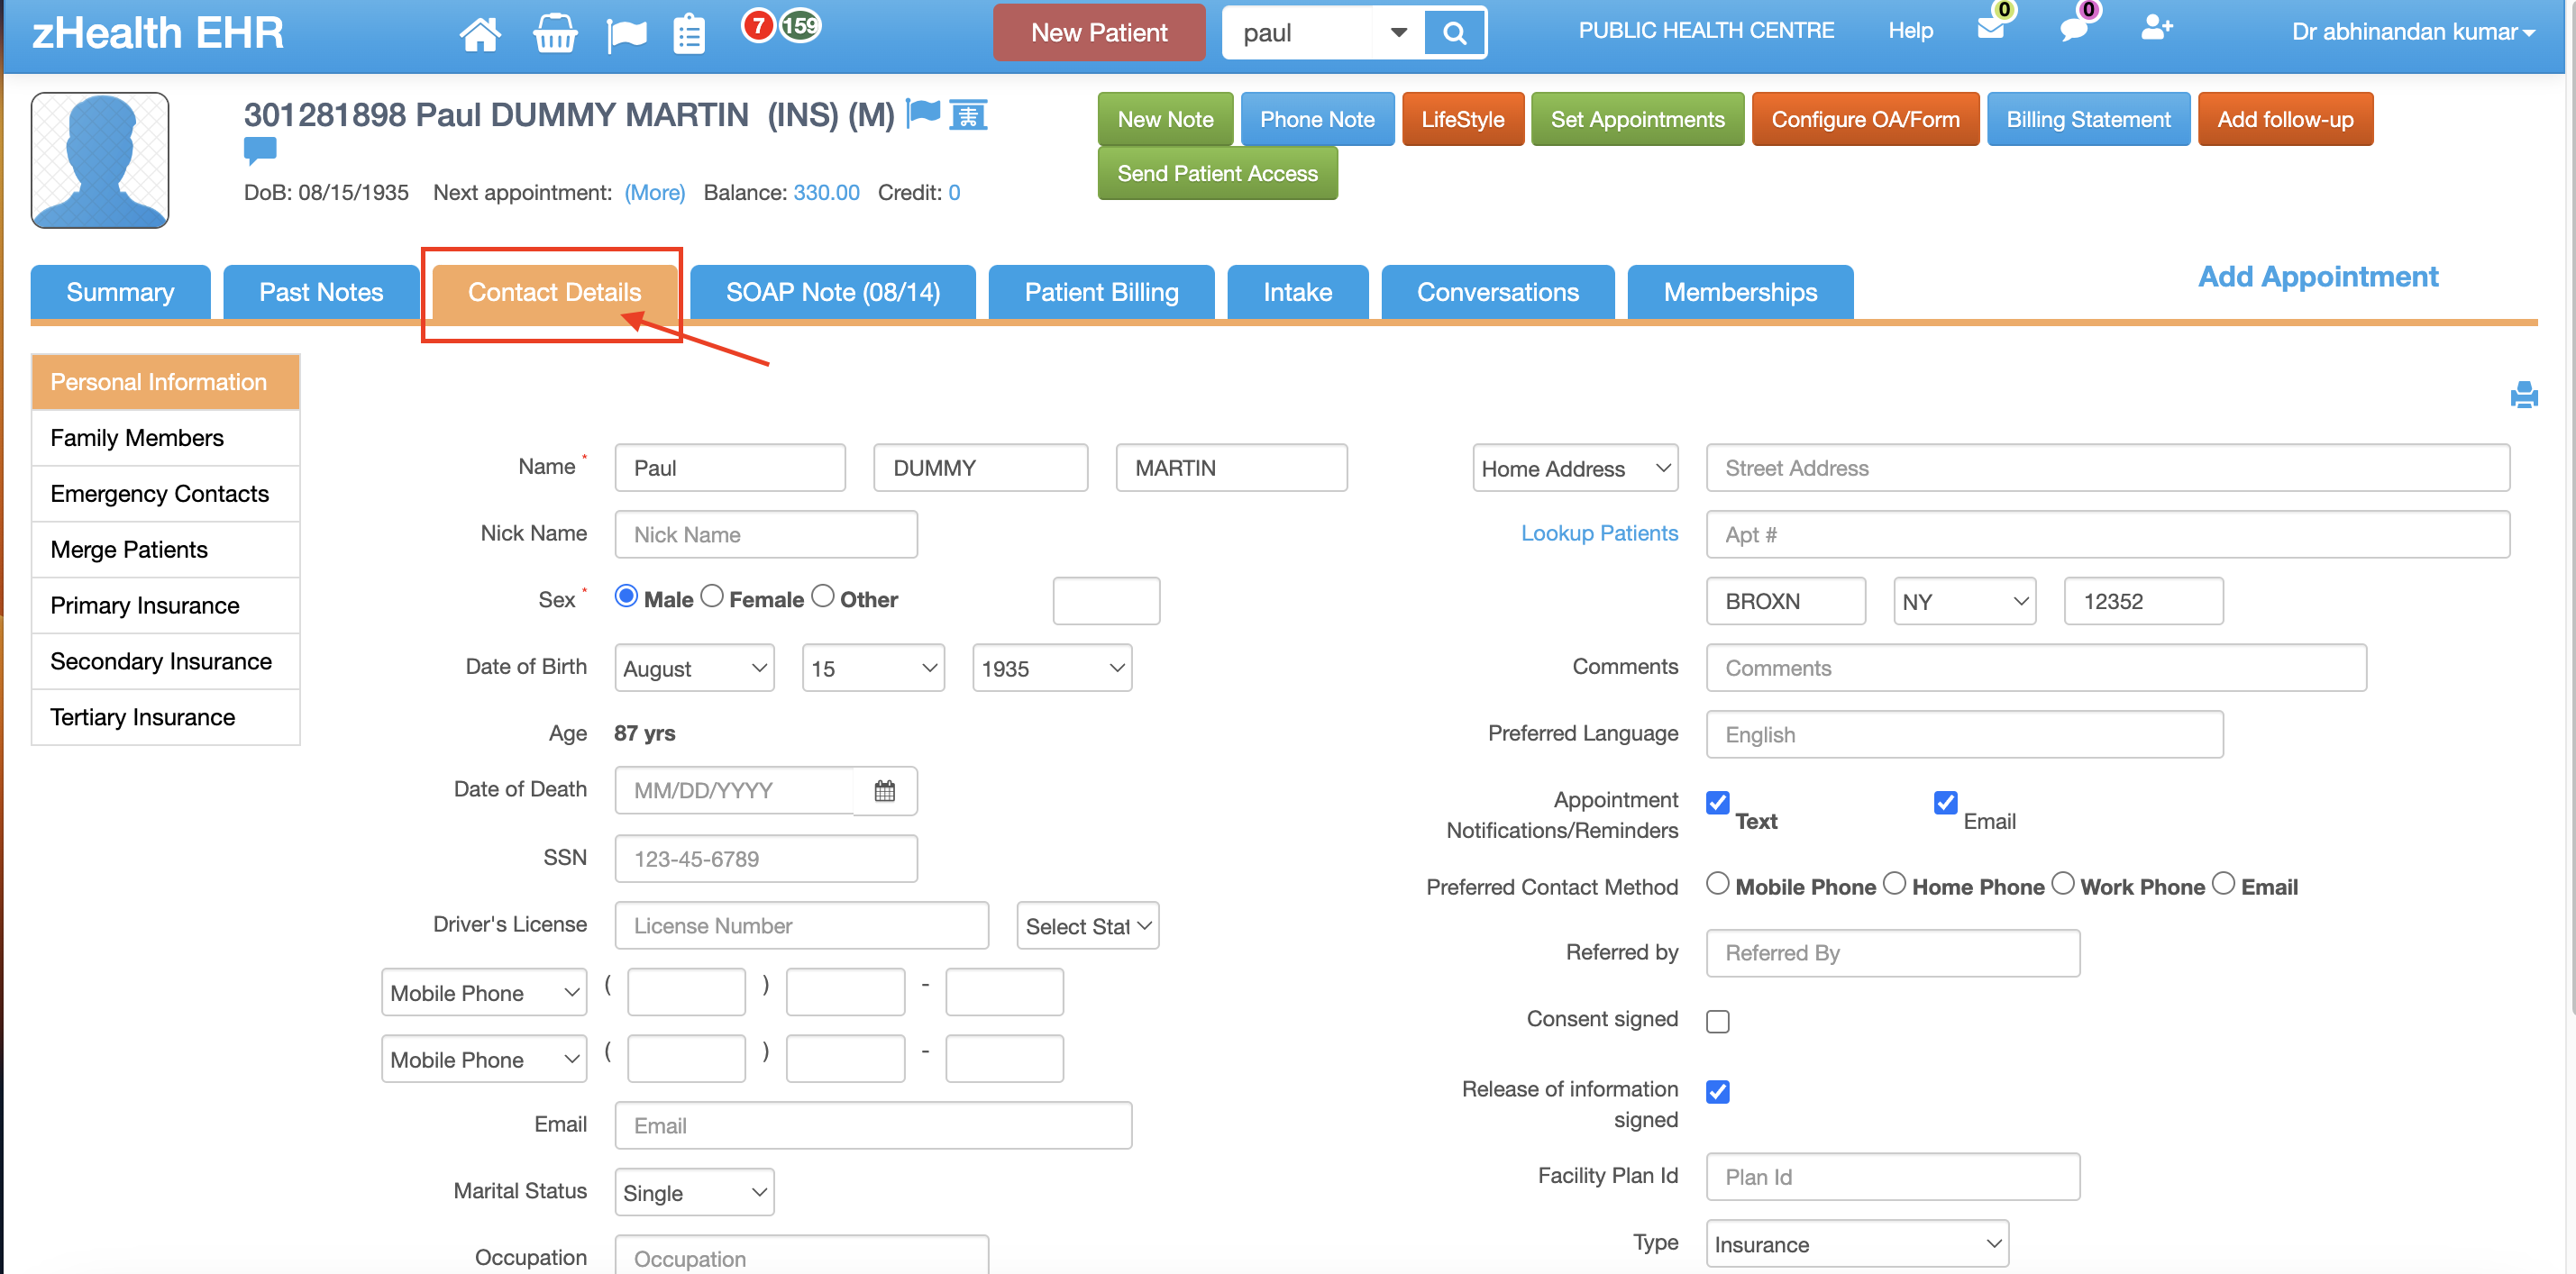
Task: Open the red 7 notification badge
Action: click(x=758, y=25)
